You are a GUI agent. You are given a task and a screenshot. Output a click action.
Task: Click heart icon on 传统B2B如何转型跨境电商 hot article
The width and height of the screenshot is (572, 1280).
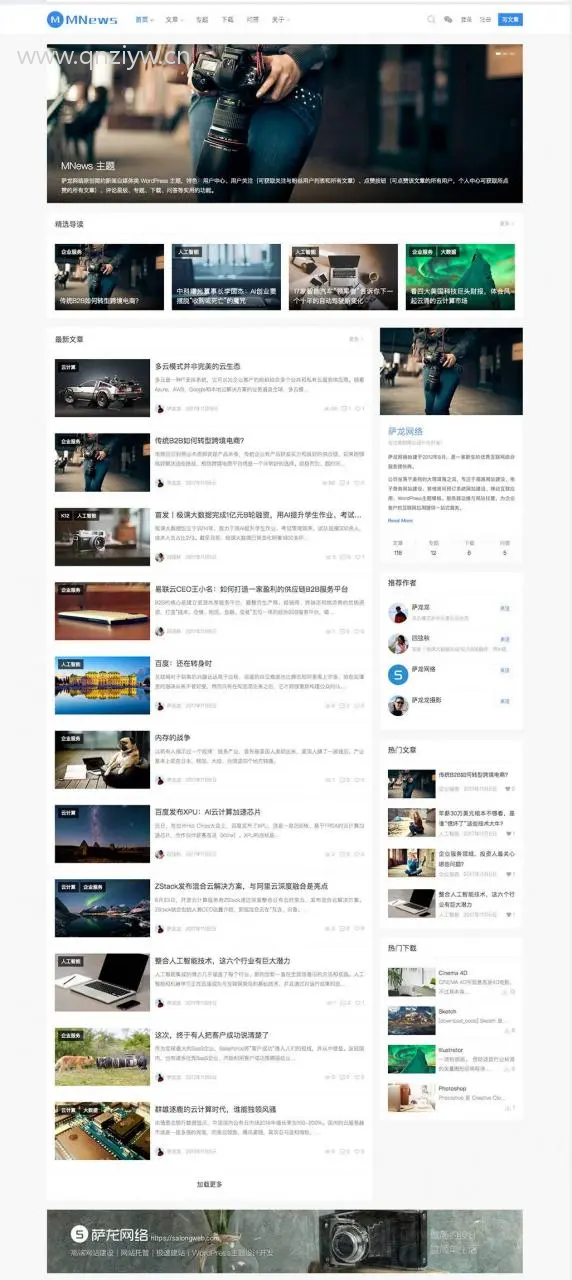coord(508,789)
